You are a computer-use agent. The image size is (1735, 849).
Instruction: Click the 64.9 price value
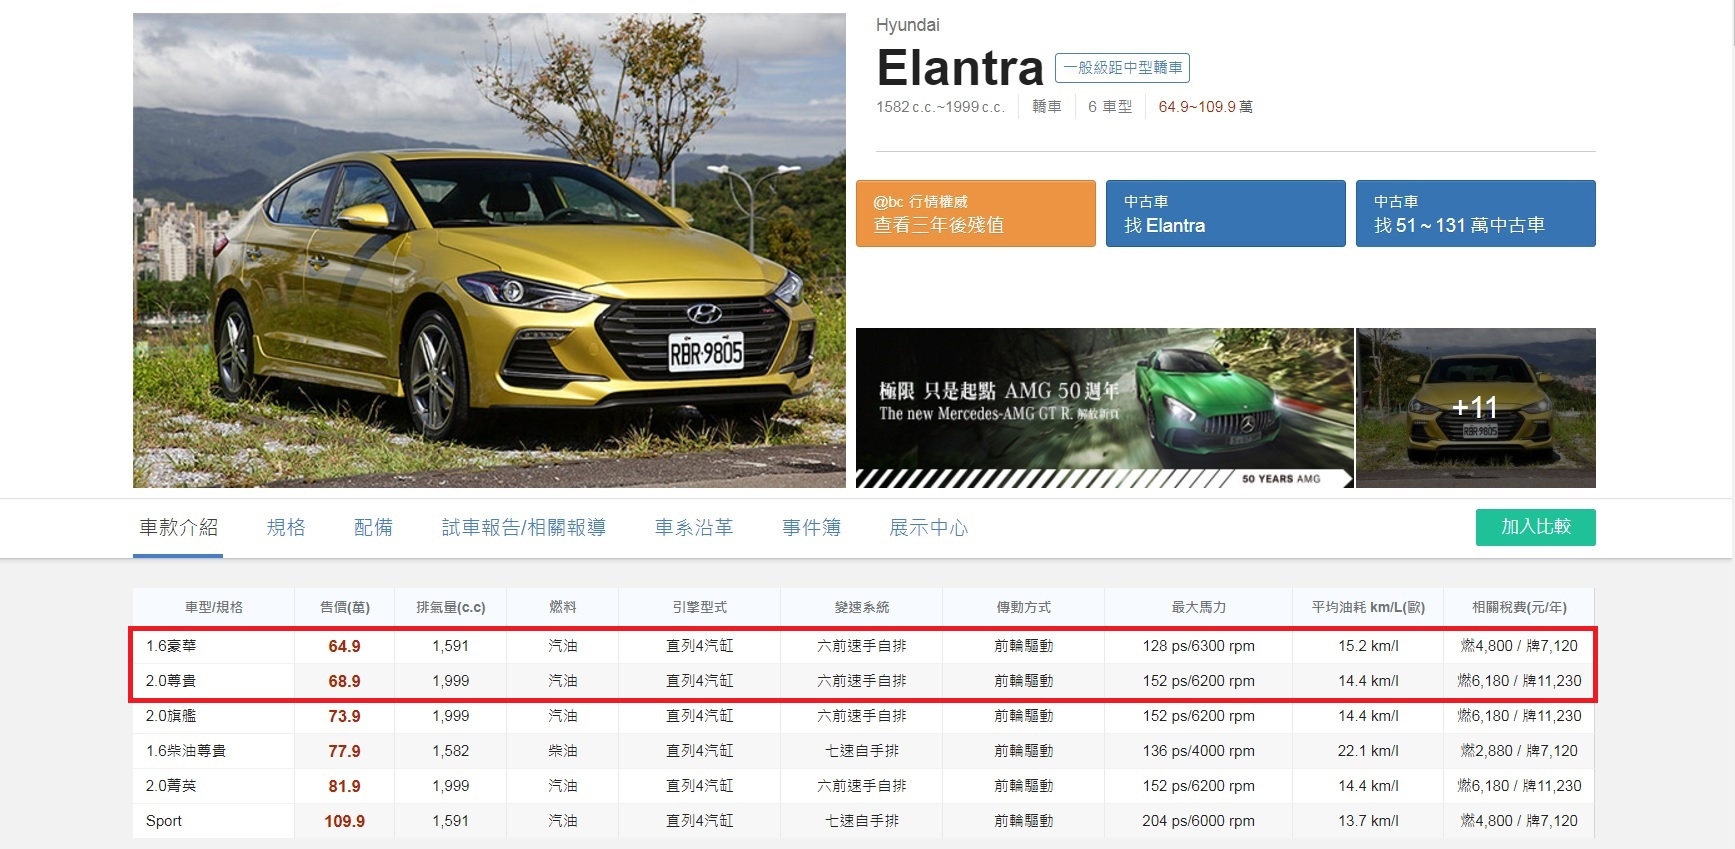(x=344, y=646)
